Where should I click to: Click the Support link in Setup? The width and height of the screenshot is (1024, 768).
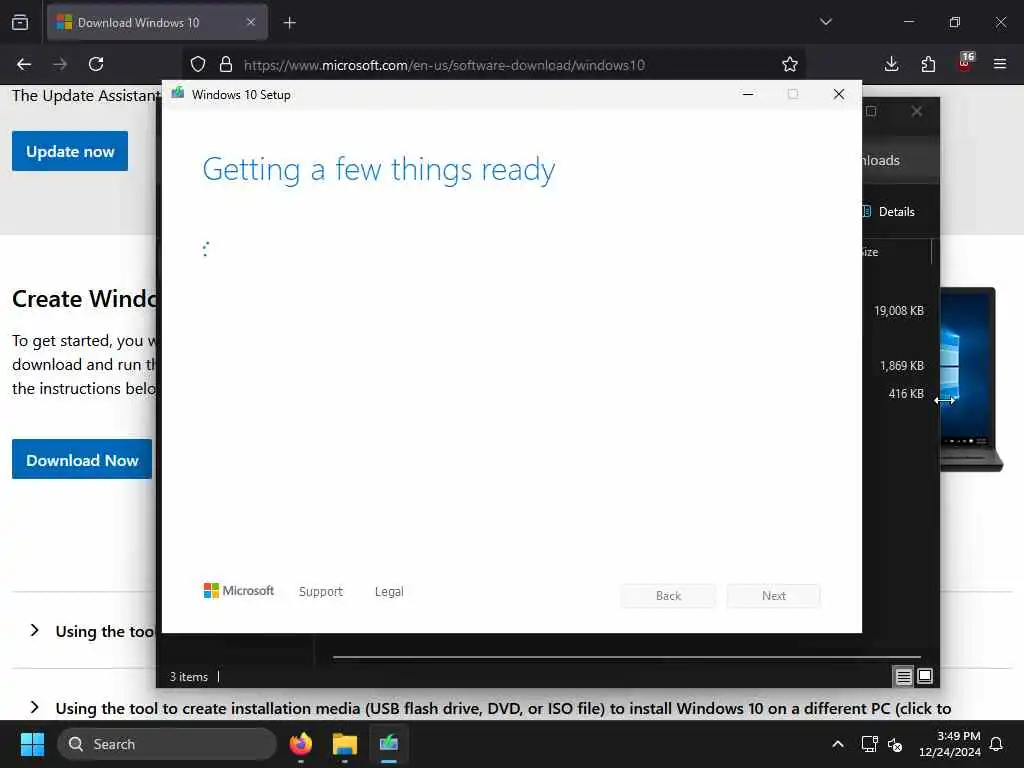[321, 592]
